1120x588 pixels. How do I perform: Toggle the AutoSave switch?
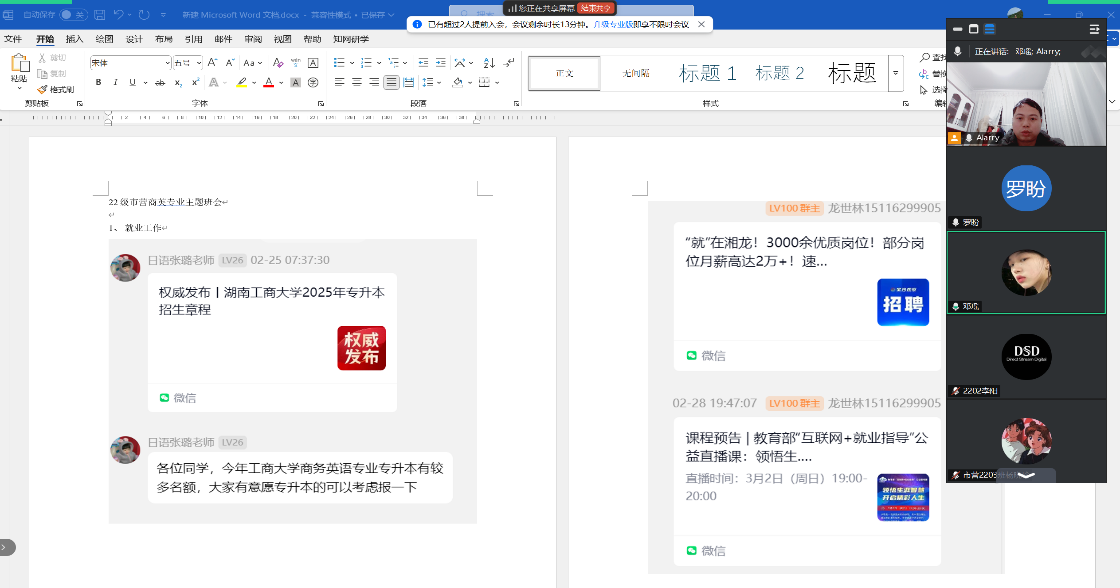pyautogui.click(x=73, y=15)
